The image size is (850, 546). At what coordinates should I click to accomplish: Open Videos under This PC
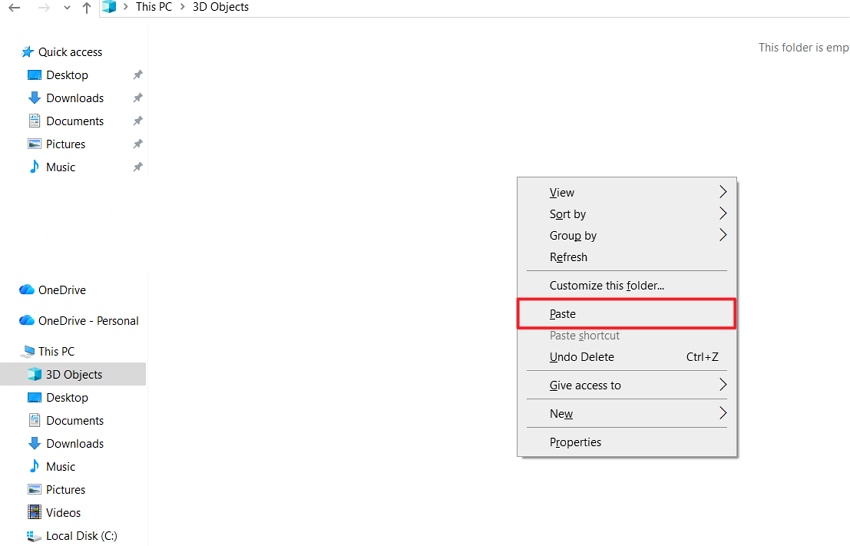pos(63,512)
